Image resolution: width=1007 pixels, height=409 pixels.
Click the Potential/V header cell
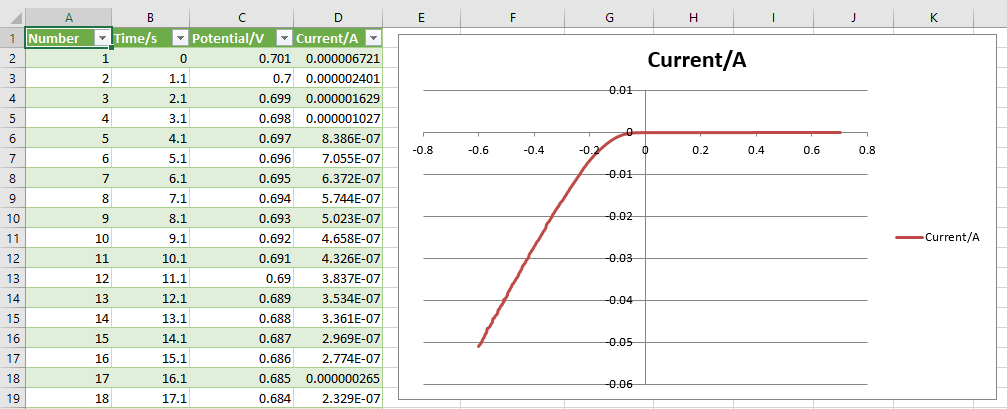241,39
